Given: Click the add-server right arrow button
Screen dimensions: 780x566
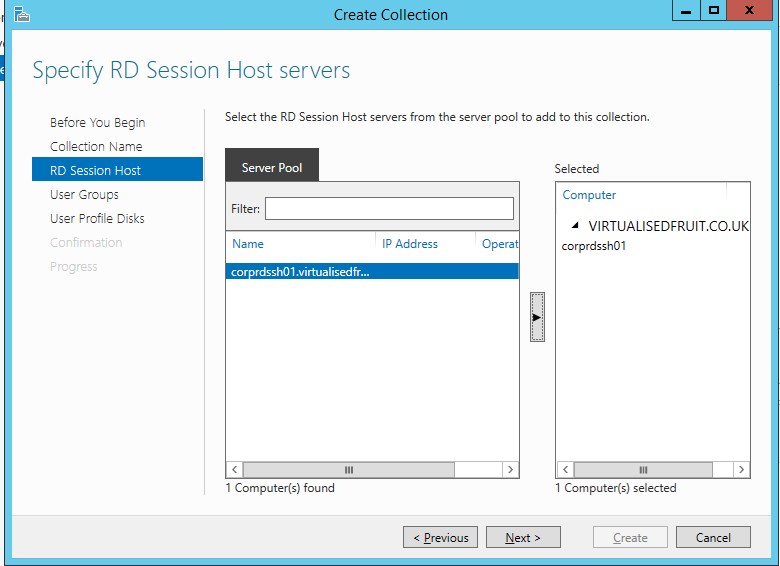Looking at the screenshot, I should 537,317.
